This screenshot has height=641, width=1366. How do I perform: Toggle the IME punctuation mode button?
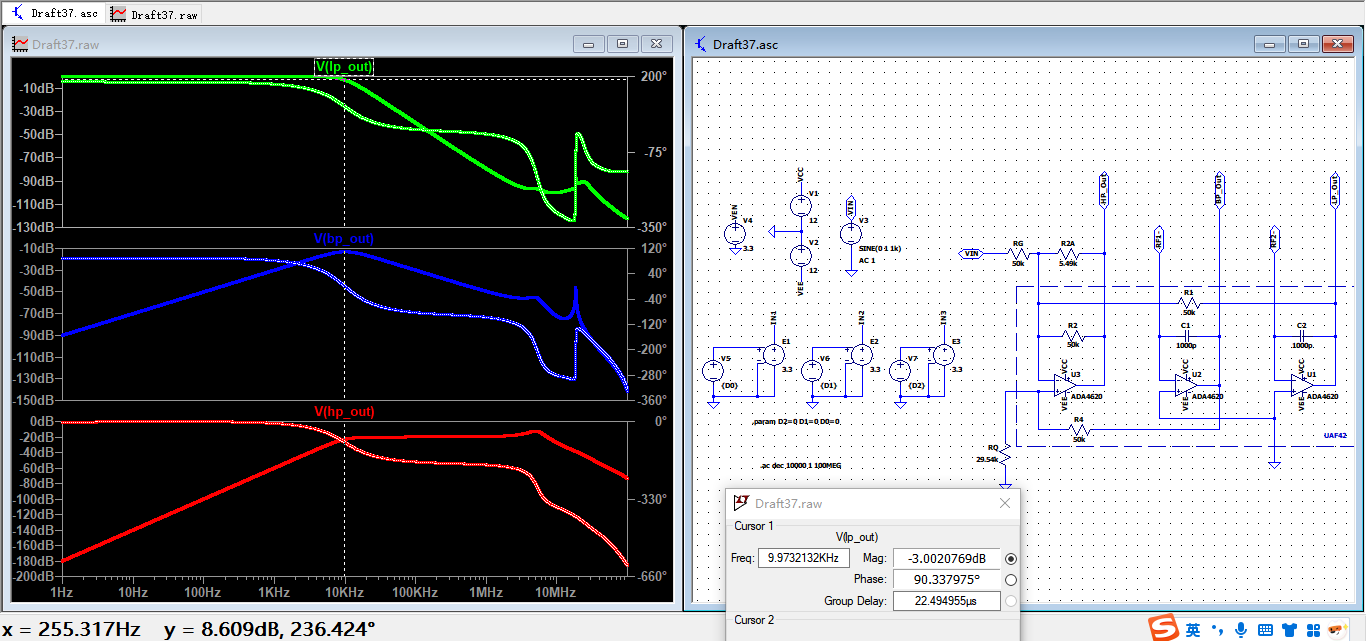(x=1219, y=630)
